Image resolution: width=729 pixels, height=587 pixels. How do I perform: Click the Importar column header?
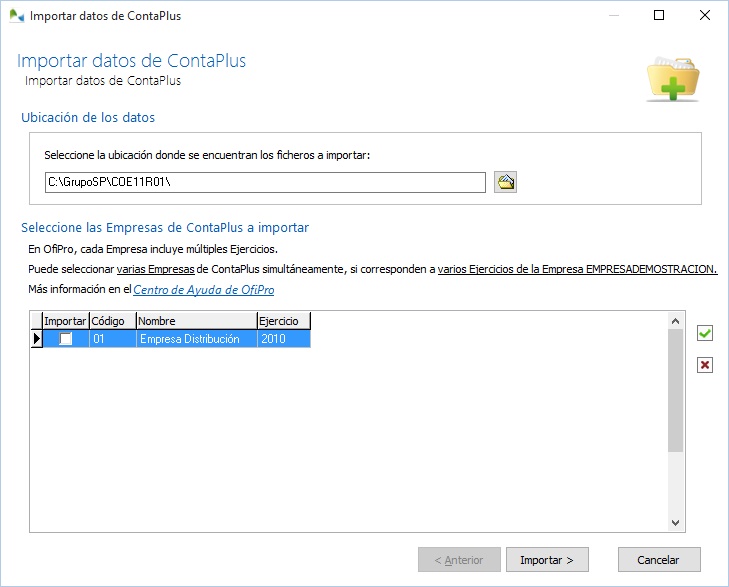[66, 321]
